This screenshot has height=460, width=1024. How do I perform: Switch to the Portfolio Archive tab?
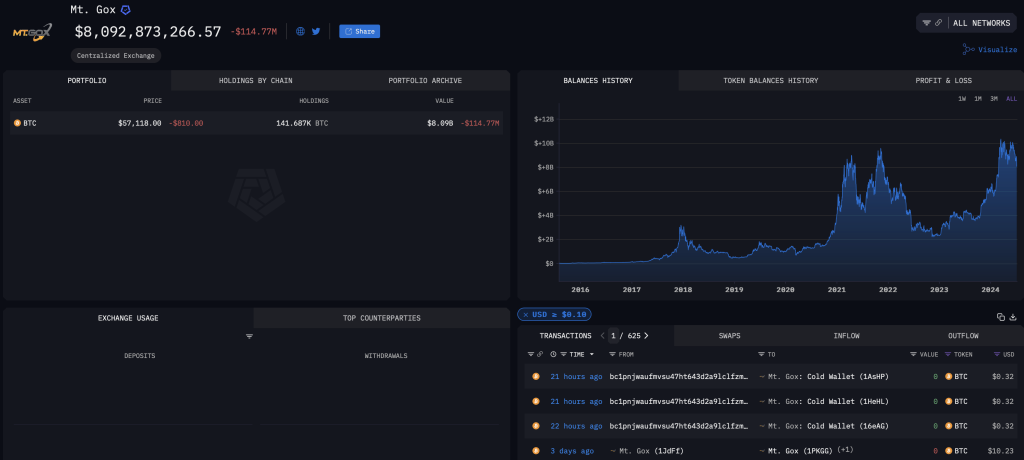[x=425, y=80]
